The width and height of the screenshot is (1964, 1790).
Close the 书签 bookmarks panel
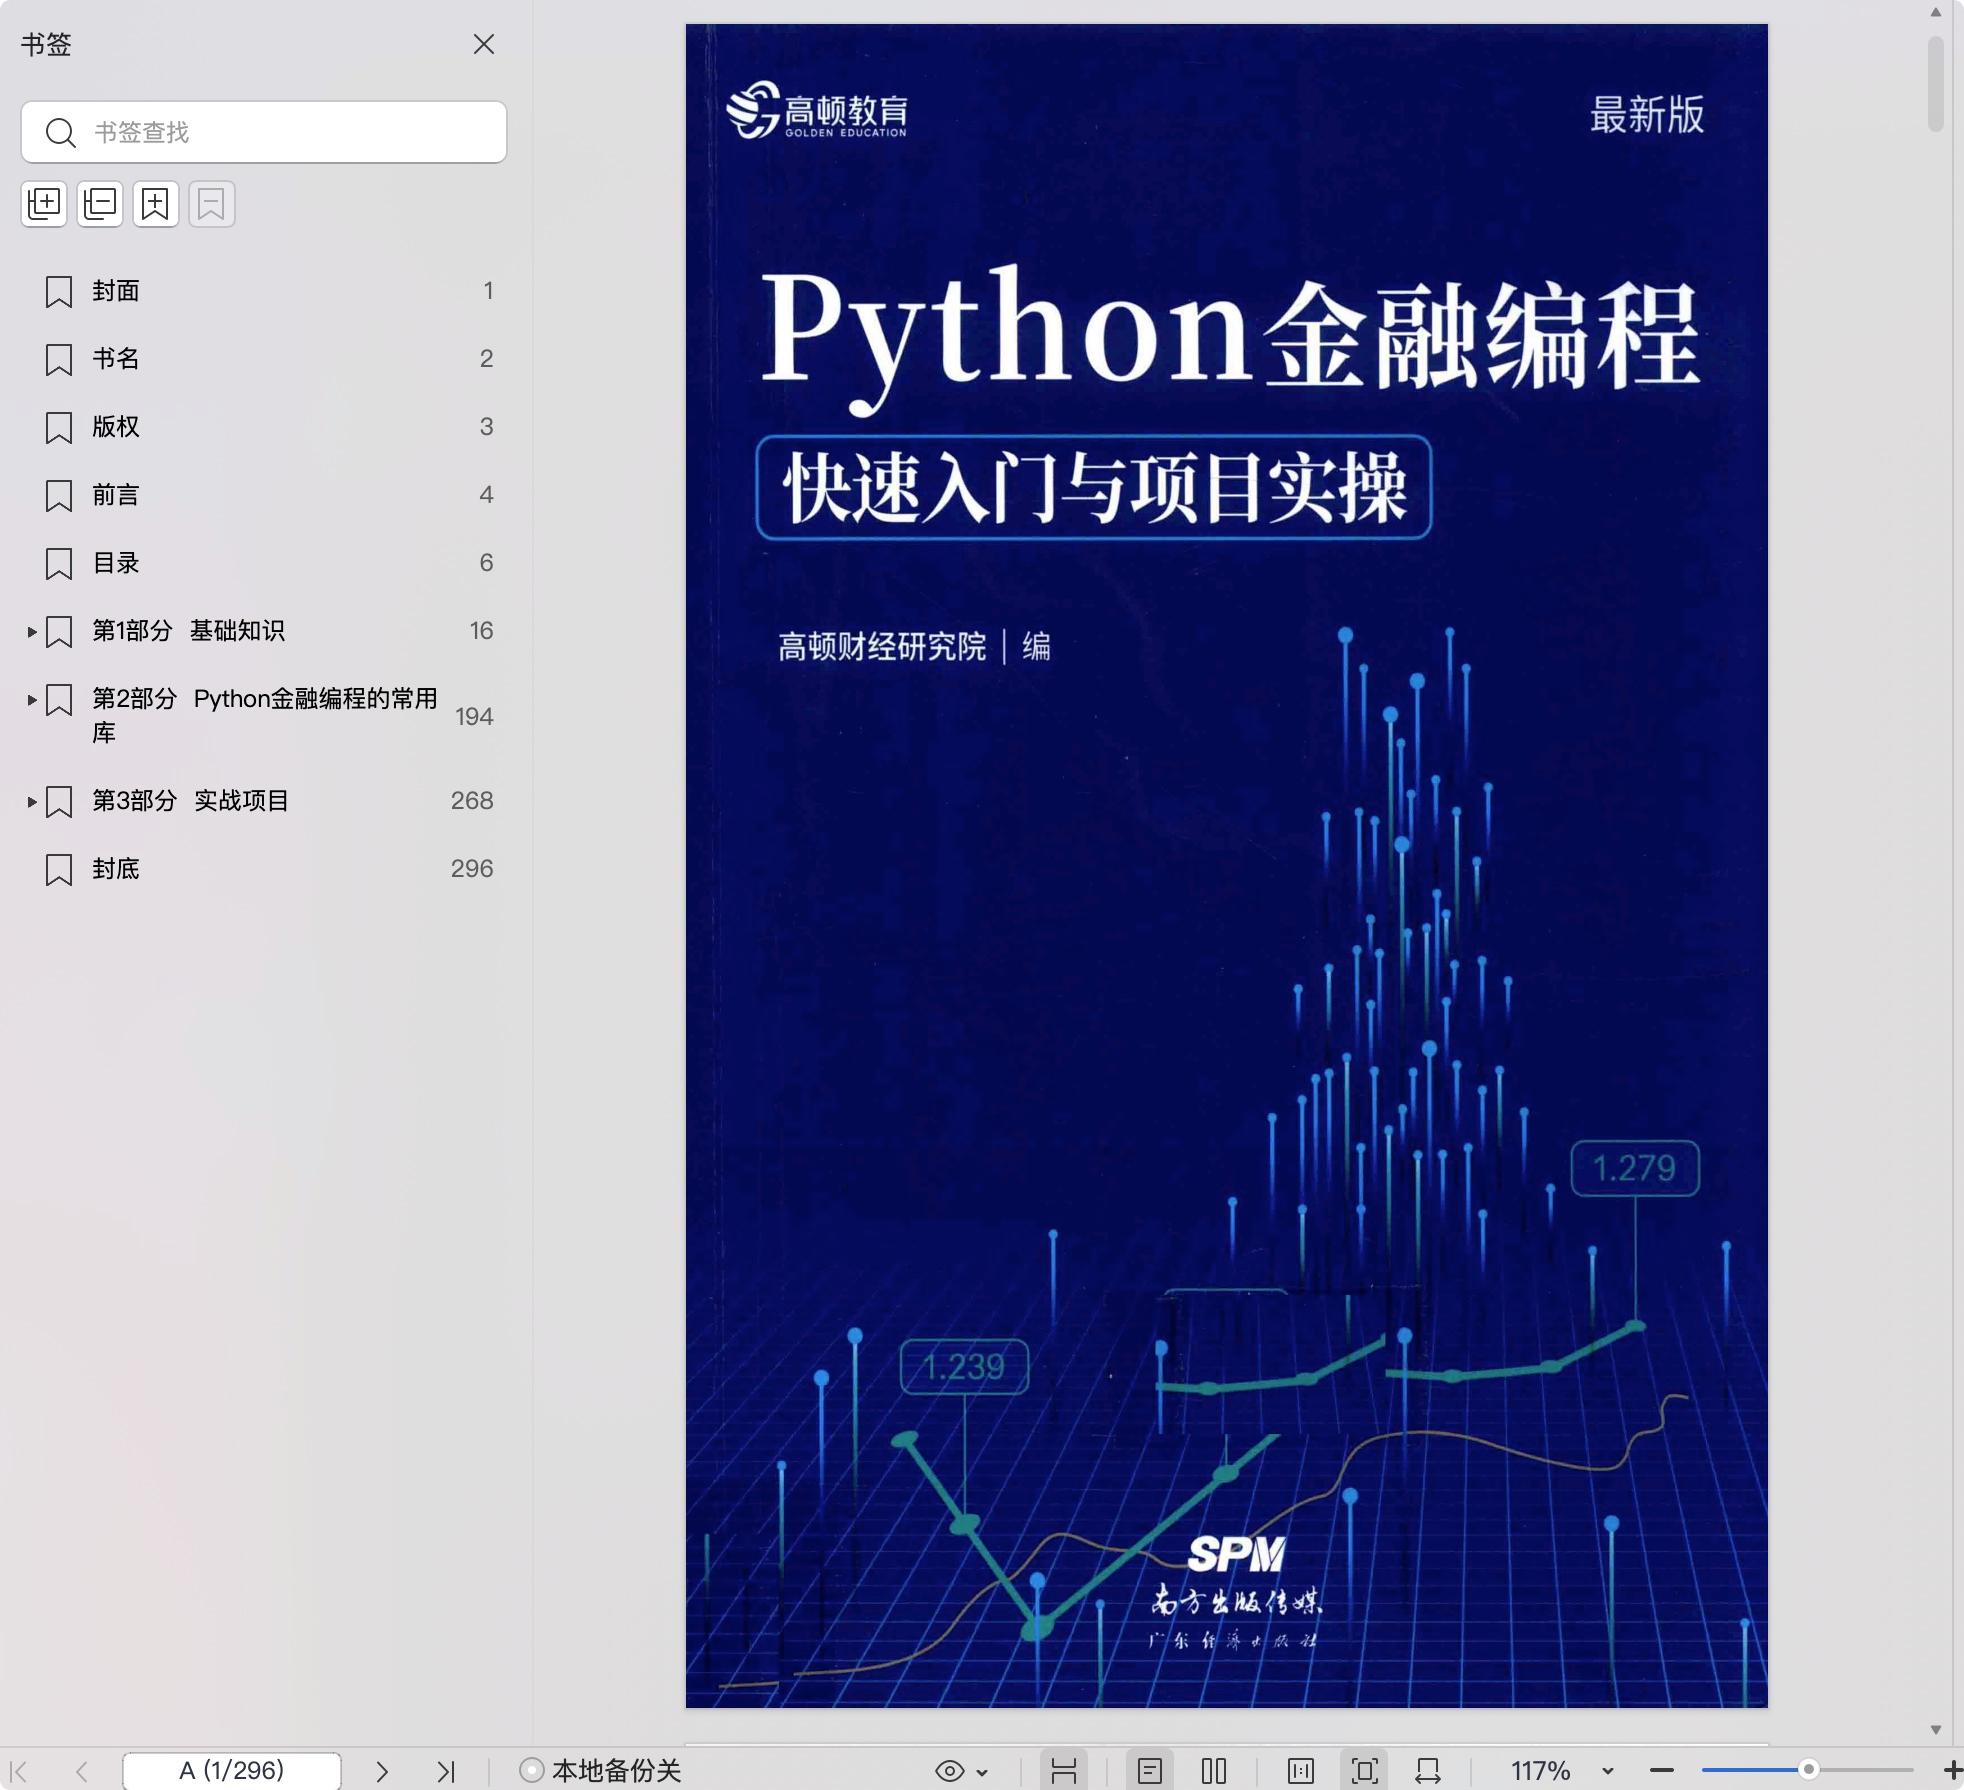[484, 44]
